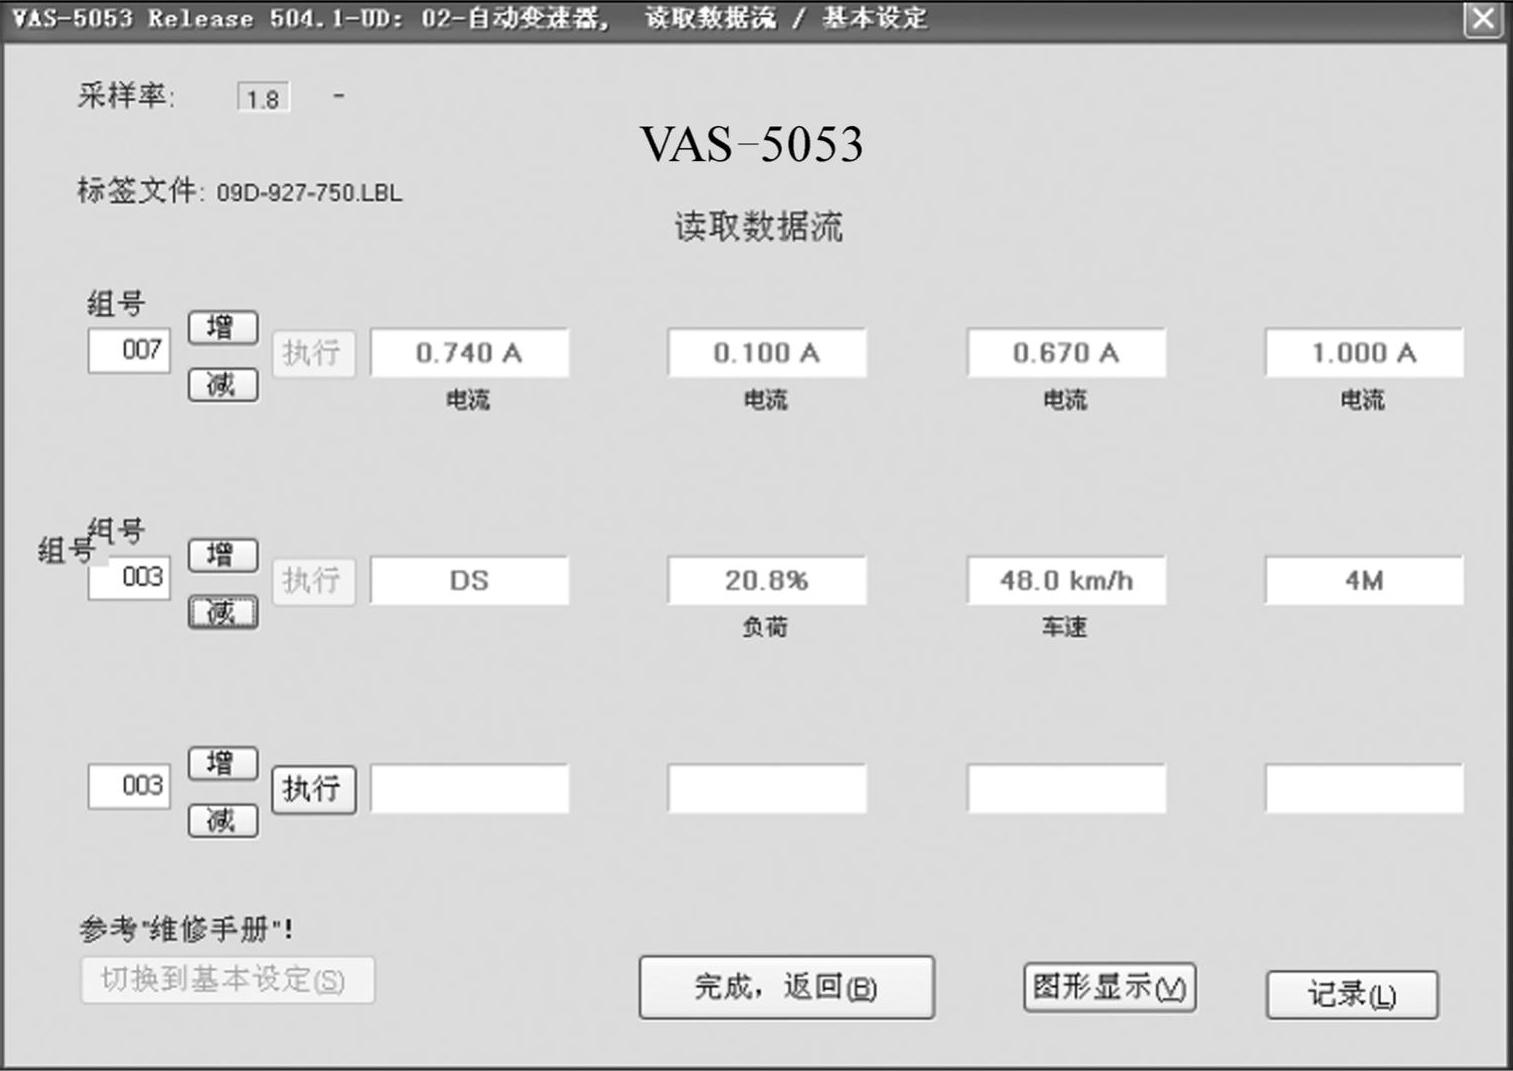The image size is (1513, 1071).
Task: Click 切换到基本设定(S) button
Action: 228,980
